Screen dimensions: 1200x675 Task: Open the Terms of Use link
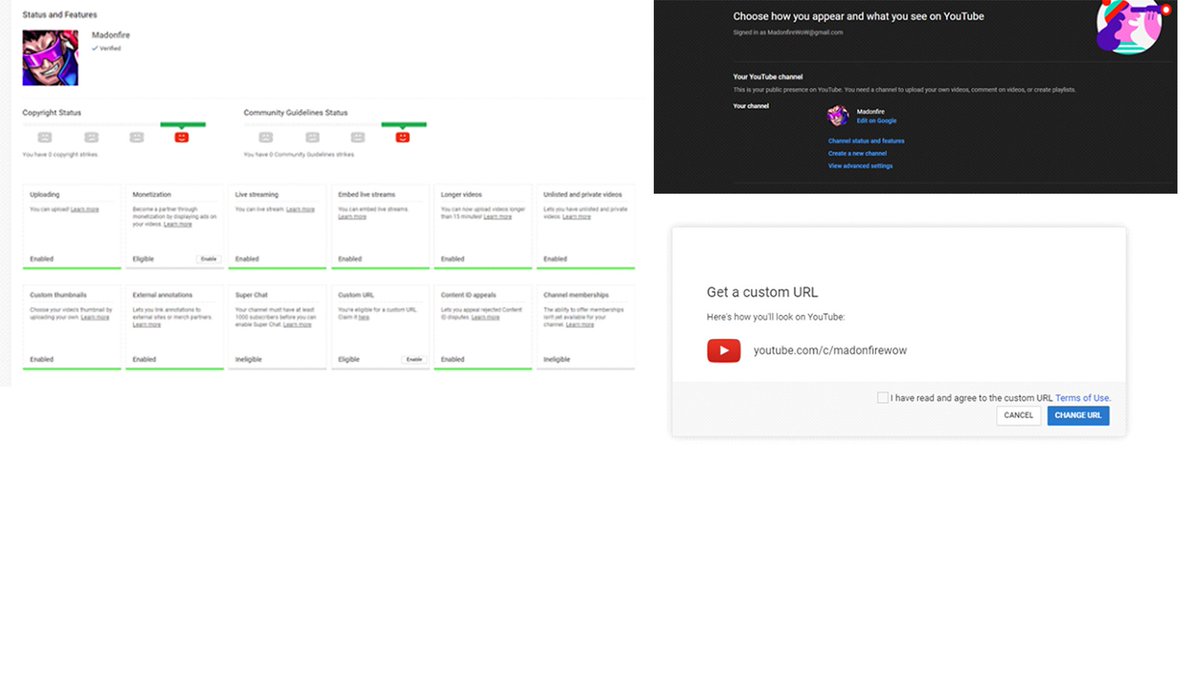click(1082, 398)
